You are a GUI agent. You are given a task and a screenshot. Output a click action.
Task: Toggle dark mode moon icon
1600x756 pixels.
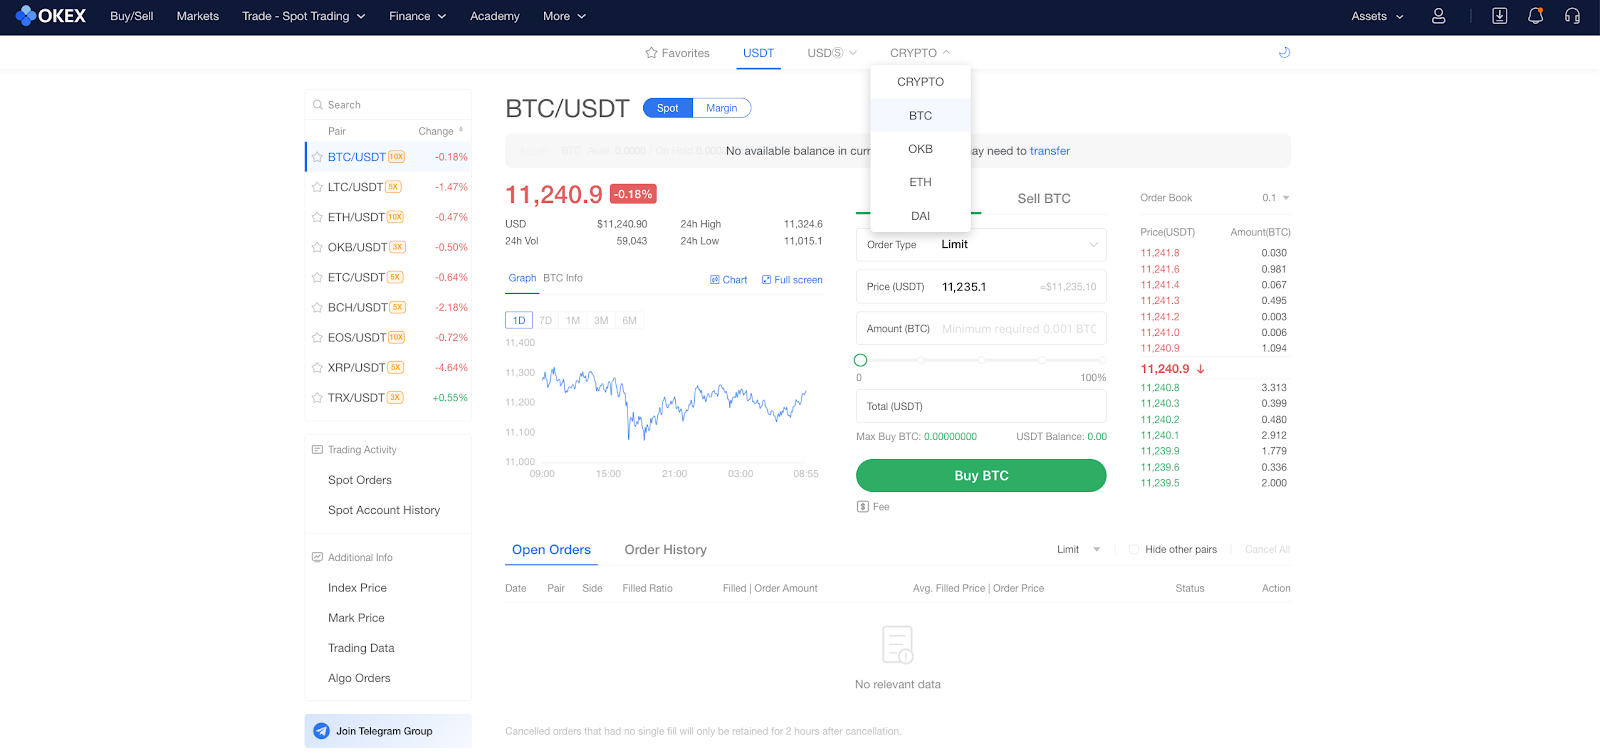point(1284,53)
